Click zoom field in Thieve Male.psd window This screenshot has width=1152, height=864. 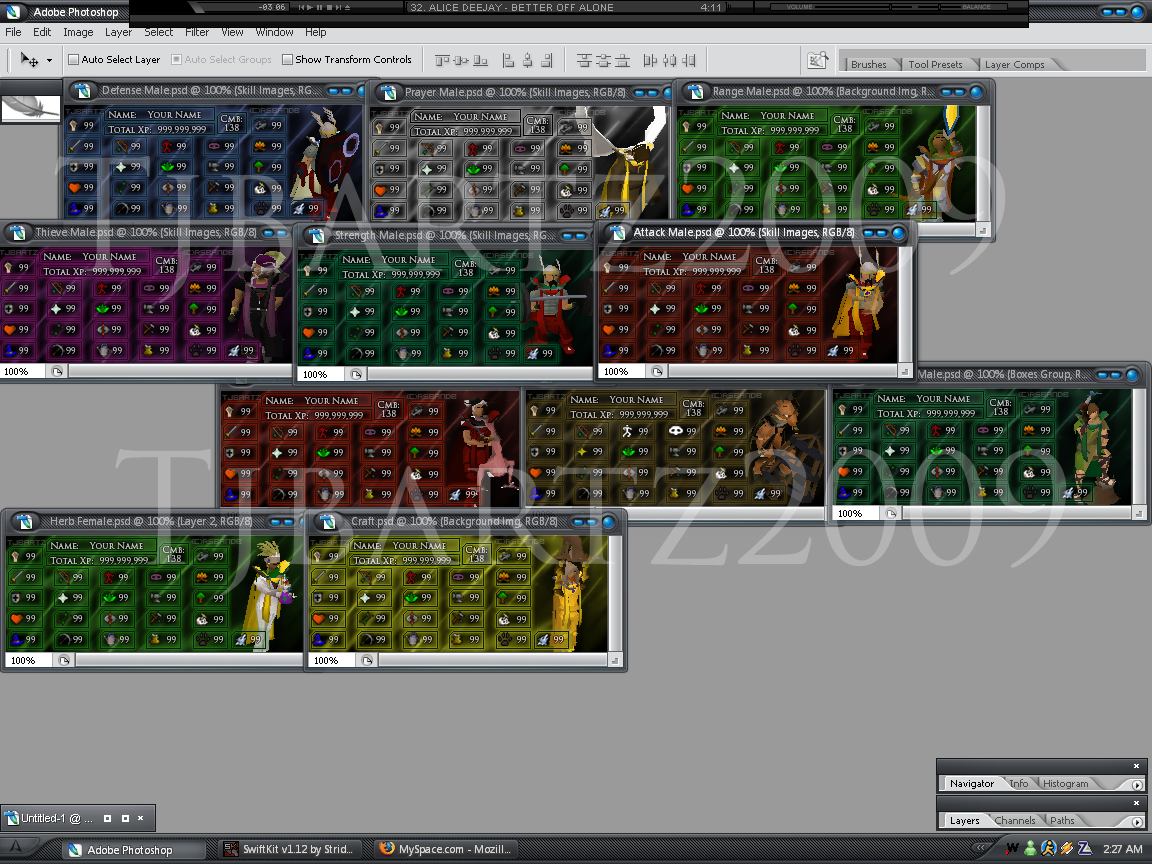pos(24,372)
